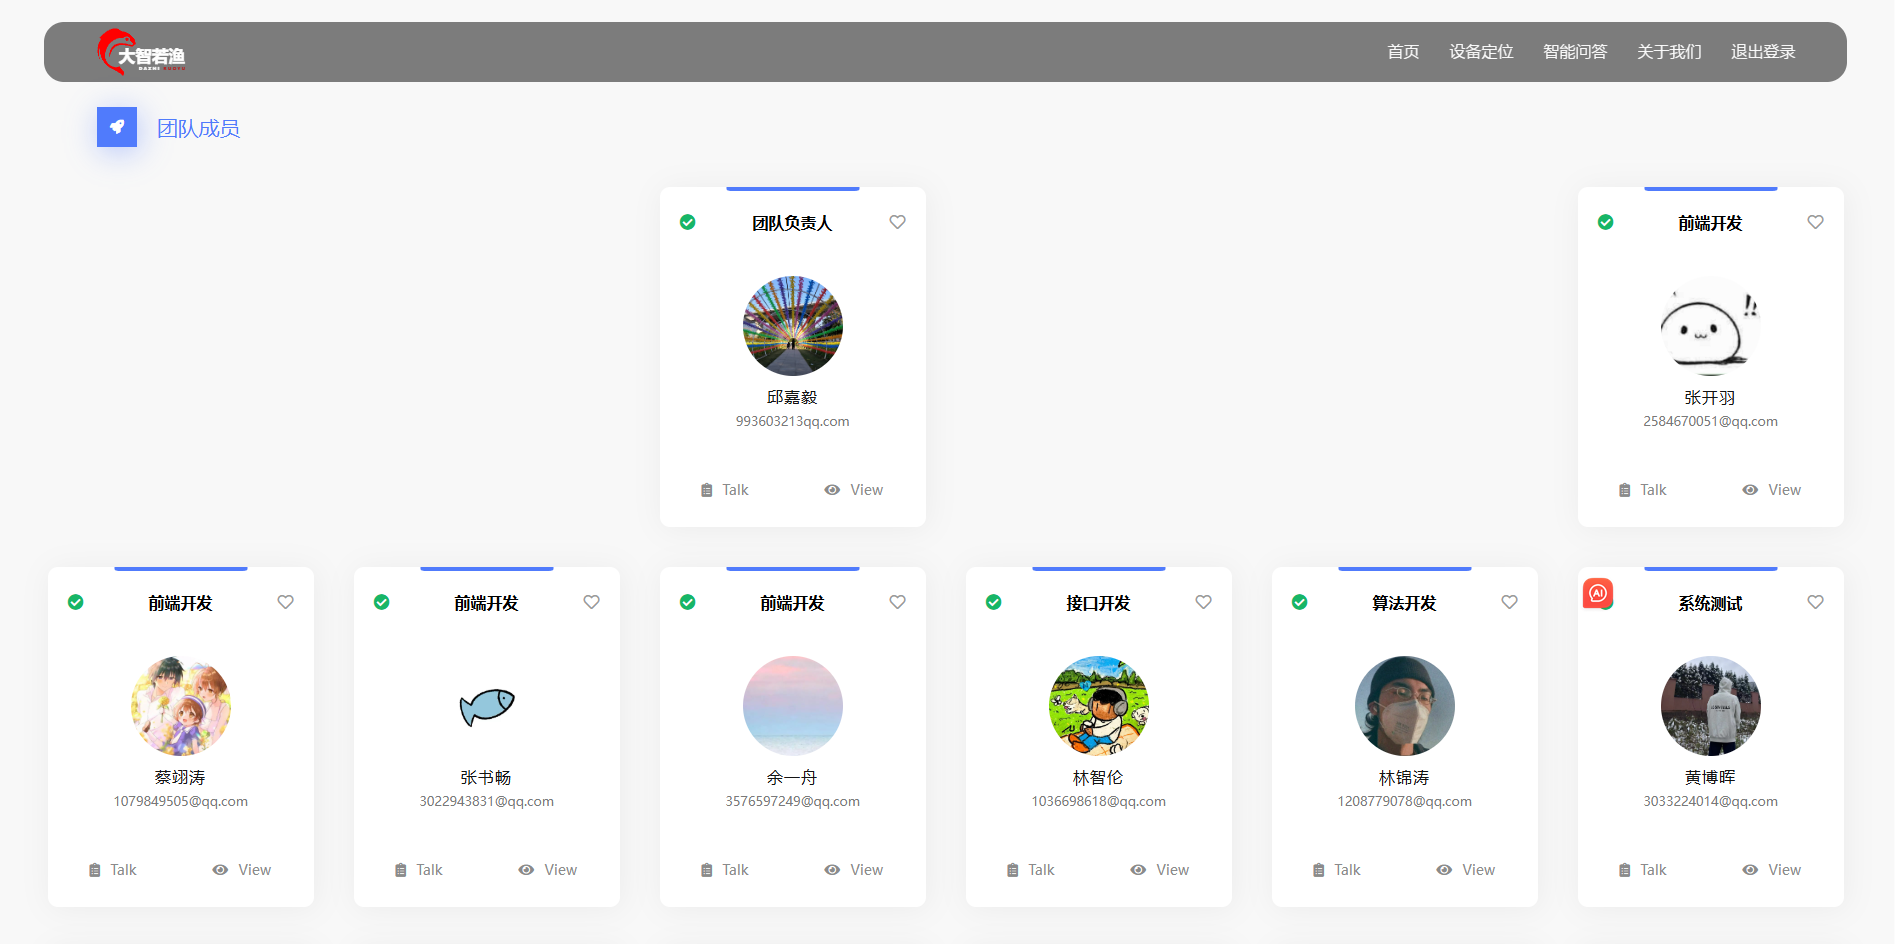Screen dimensions: 1895x944
Task: Click 蔡翊涛's anime avatar
Action: tap(181, 706)
